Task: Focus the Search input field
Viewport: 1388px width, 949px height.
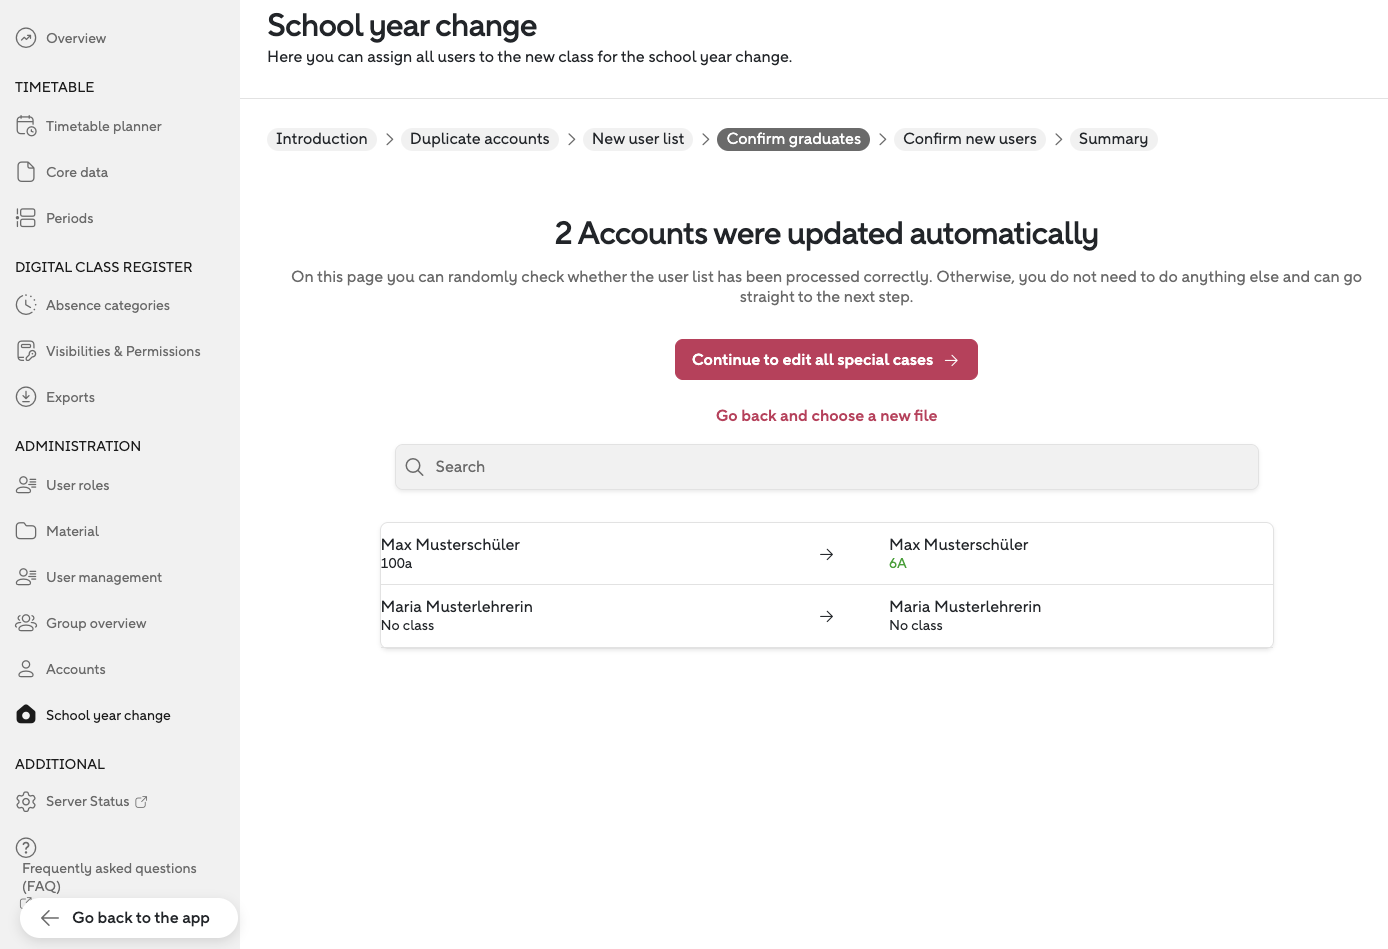Action: (x=840, y=467)
